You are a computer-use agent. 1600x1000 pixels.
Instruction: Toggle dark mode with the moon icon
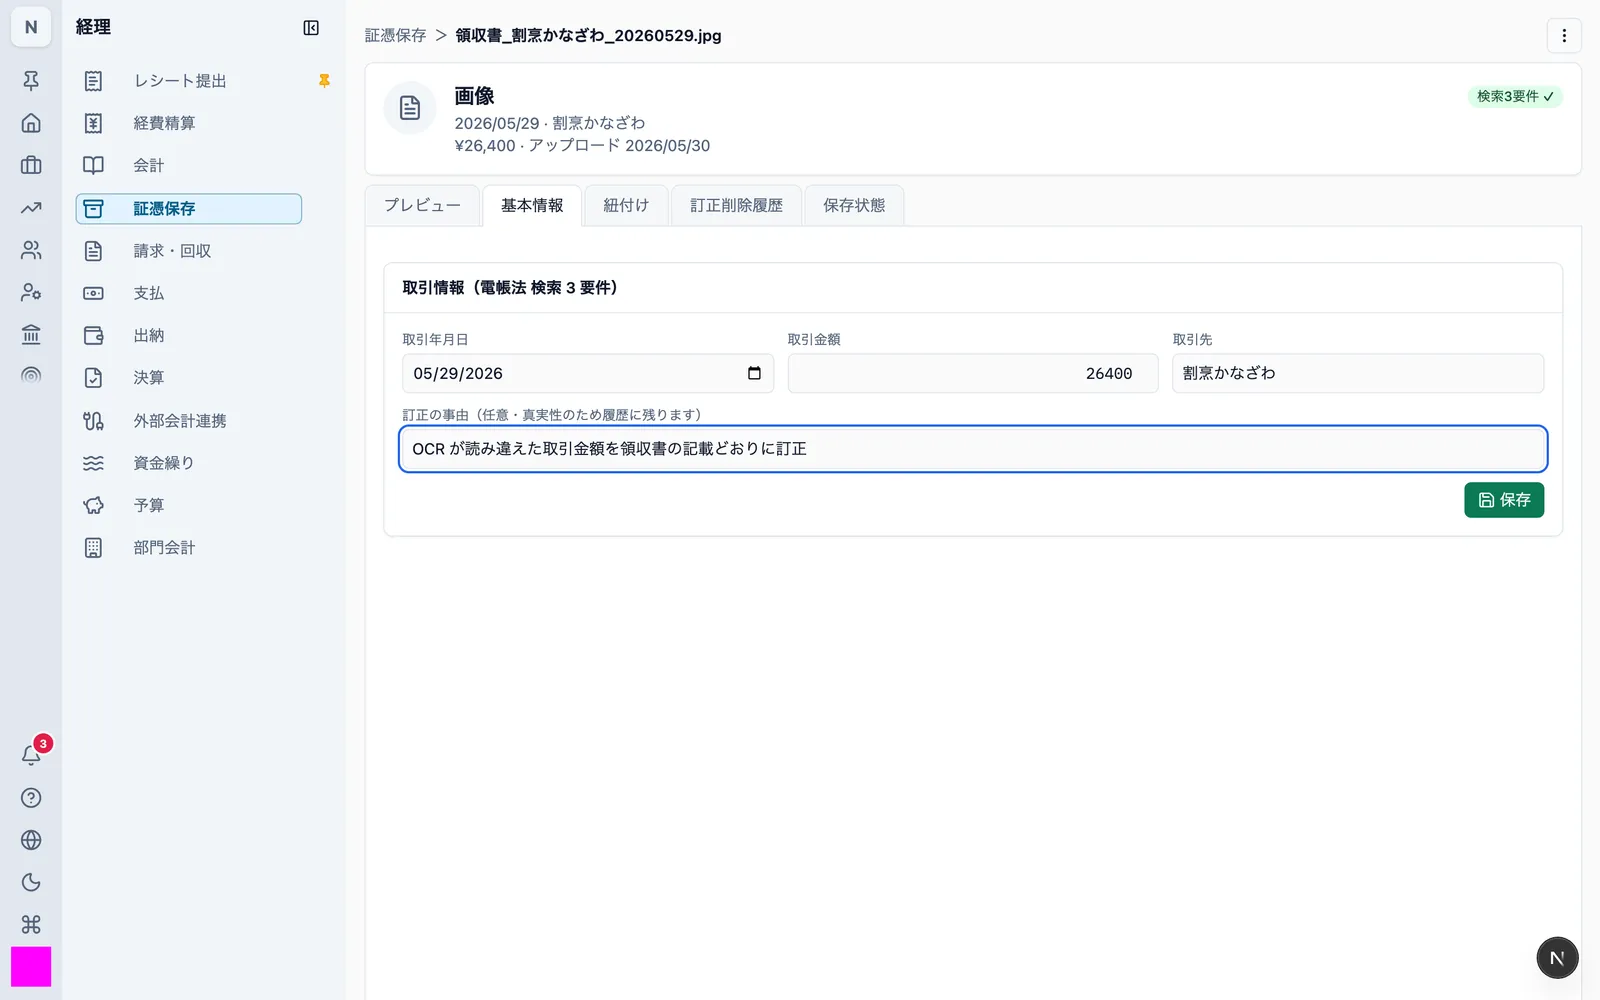[x=31, y=882]
